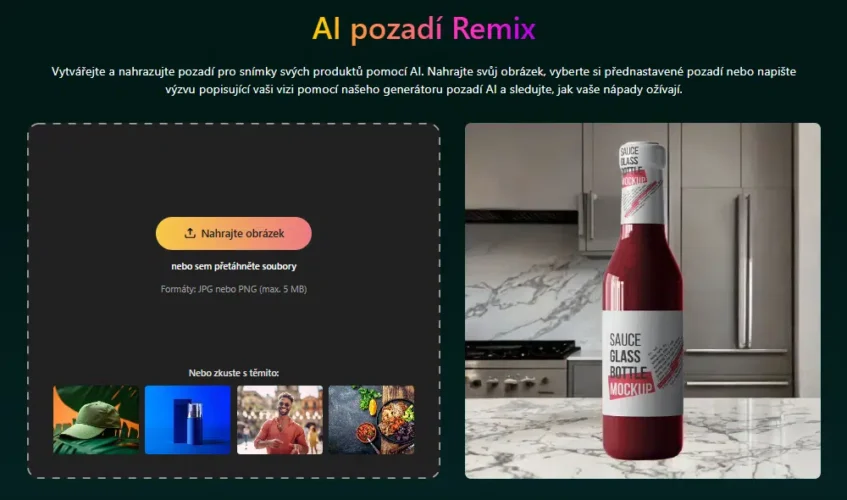
Task: Select the blue bottle sample thumbnail
Action: tap(188, 420)
